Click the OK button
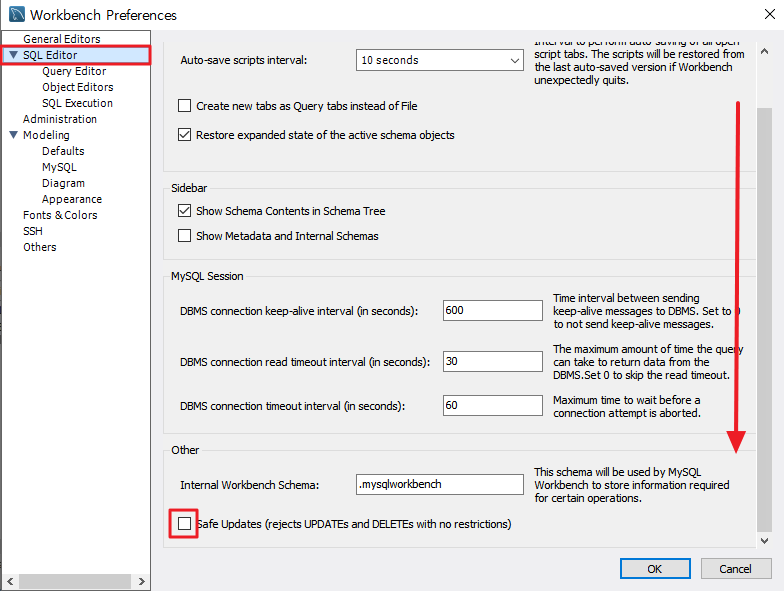 coord(655,569)
